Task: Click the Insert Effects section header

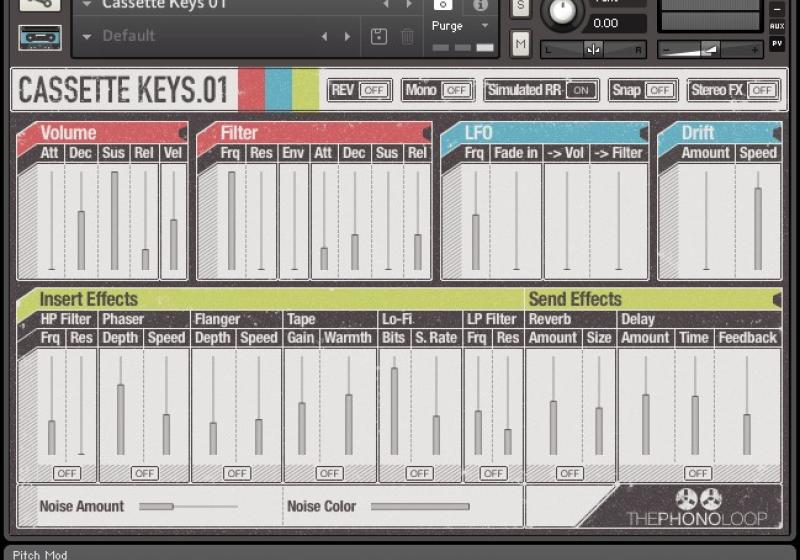Action: click(x=88, y=299)
